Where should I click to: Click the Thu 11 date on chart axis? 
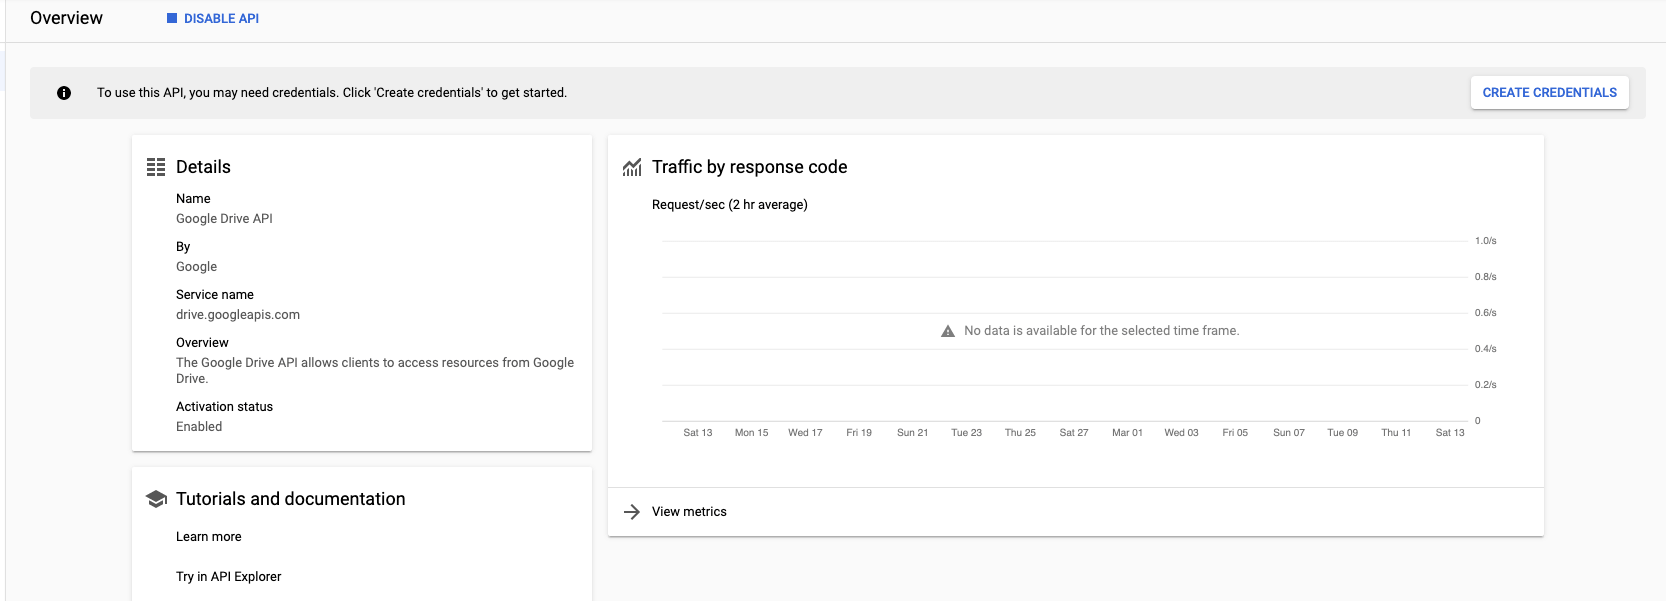(1396, 433)
